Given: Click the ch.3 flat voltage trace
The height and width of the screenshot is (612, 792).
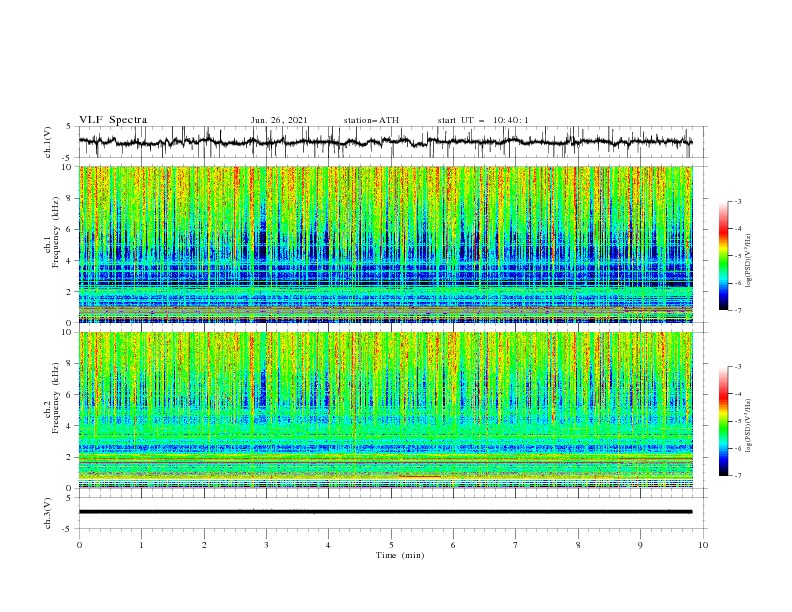Looking at the screenshot, I should (x=385, y=512).
